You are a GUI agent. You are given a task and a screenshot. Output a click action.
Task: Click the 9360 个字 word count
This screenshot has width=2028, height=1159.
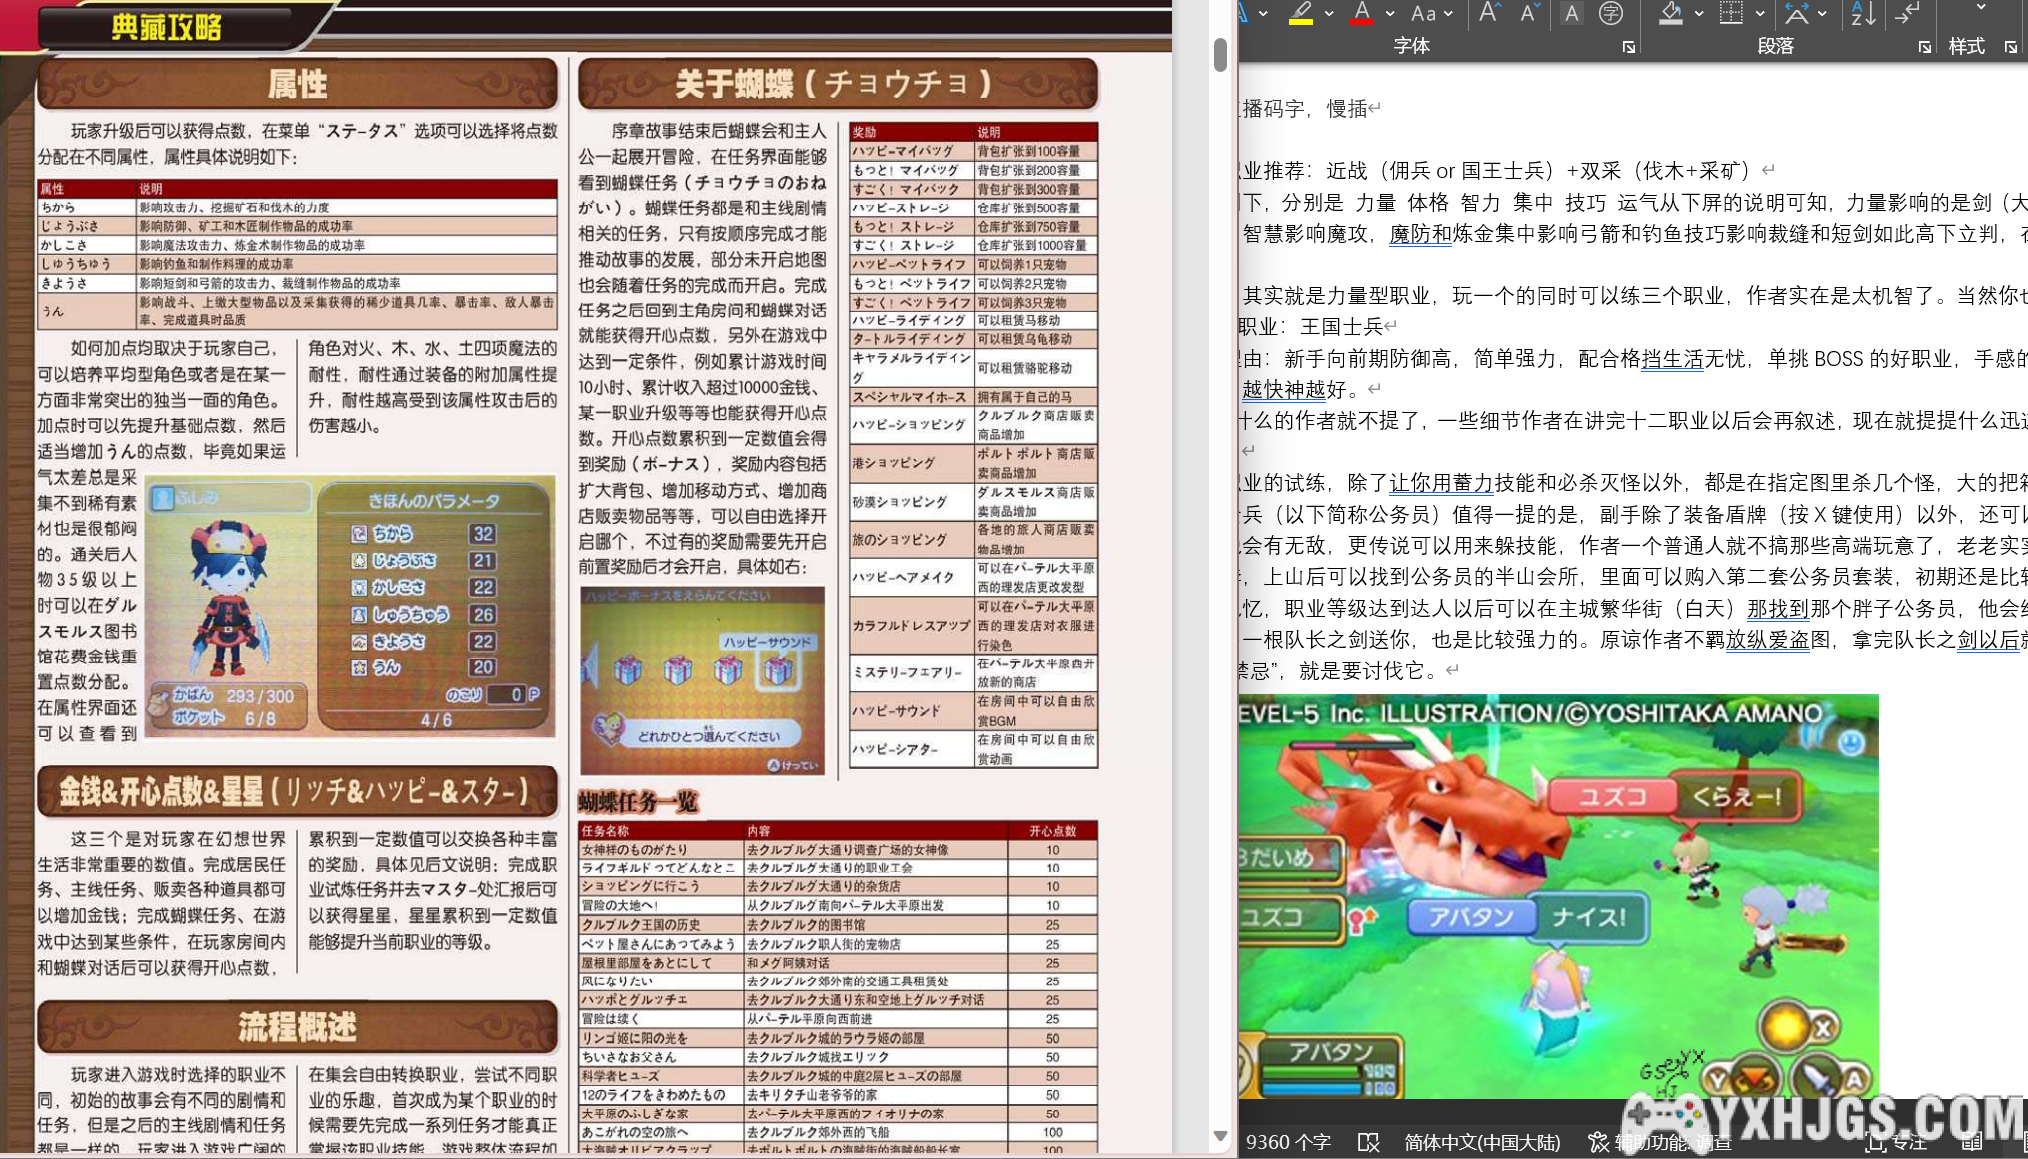pos(1288,1142)
